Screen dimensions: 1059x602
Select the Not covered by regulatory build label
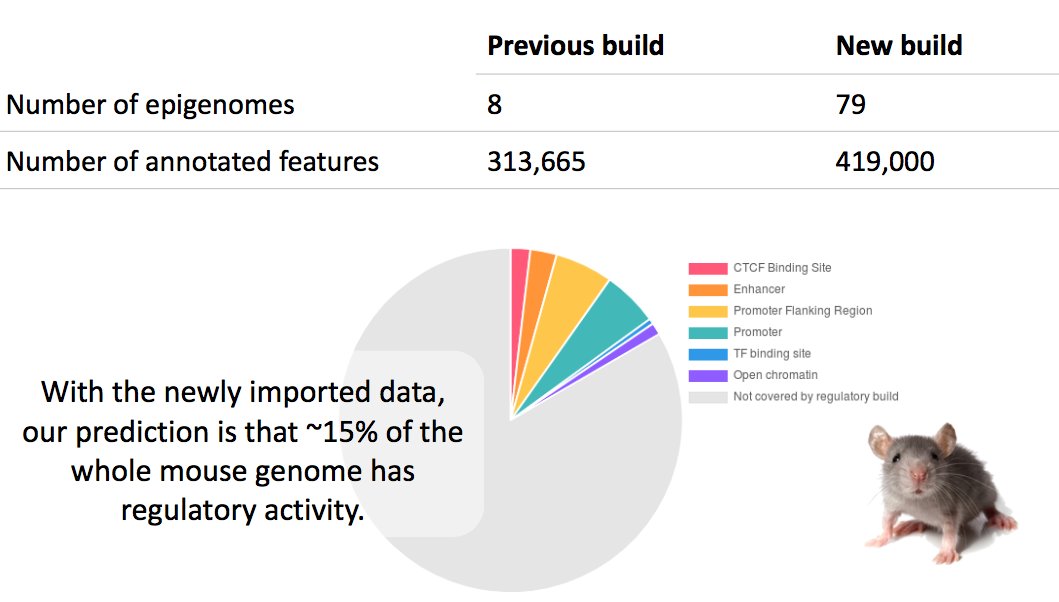816,397
